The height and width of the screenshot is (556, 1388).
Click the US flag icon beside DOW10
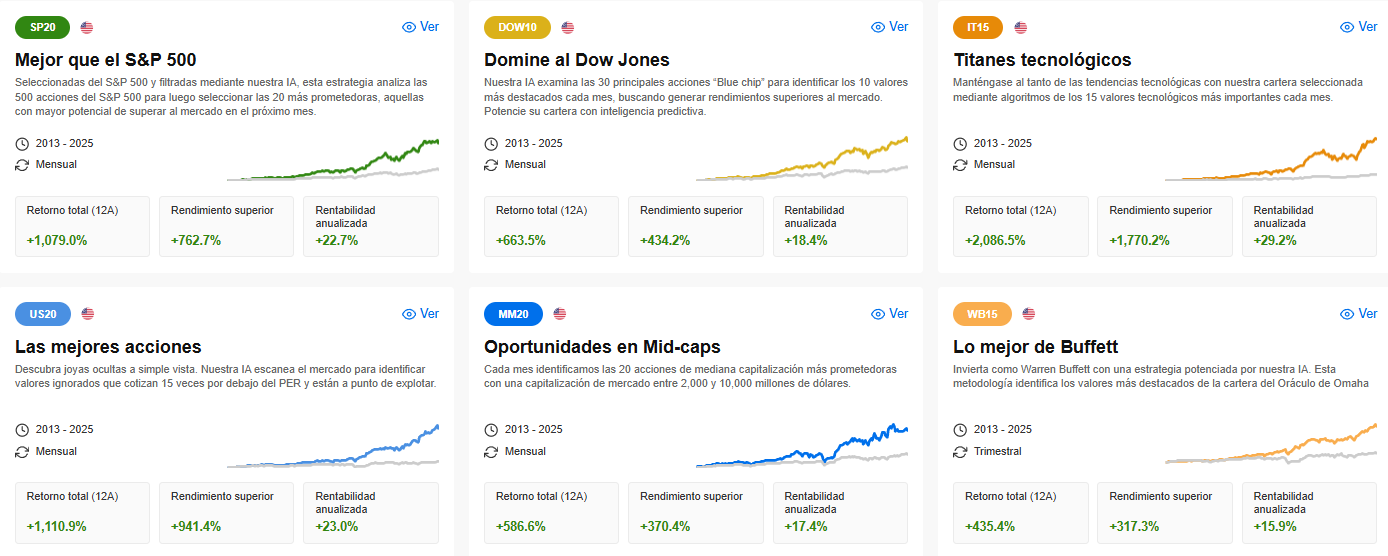(568, 27)
